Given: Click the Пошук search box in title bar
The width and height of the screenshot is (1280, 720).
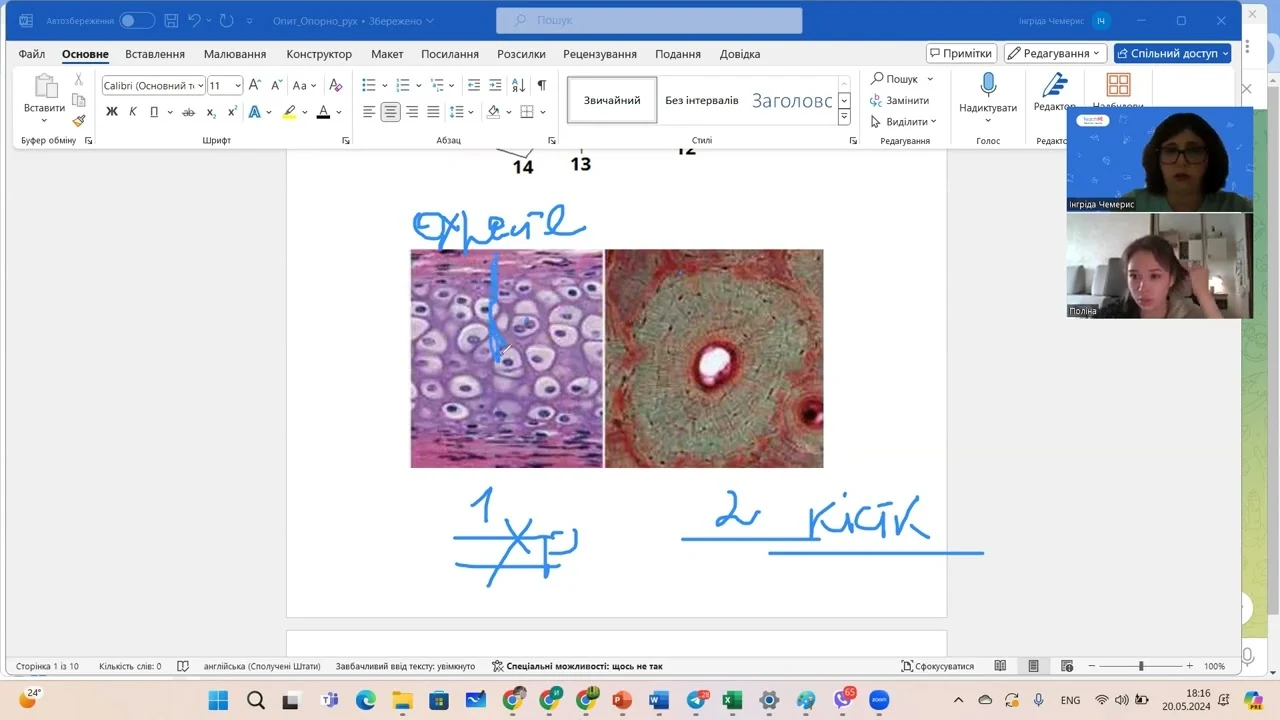Looking at the screenshot, I should tap(649, 21).
